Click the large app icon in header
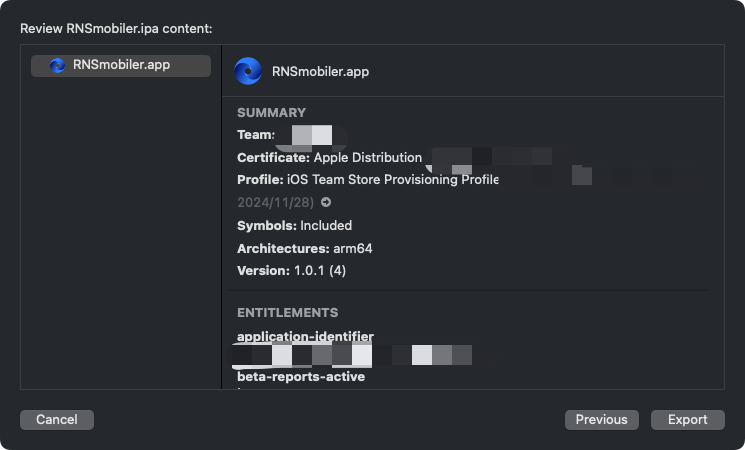The height and width of the screenshot is (450, 745). pos(248,71)
